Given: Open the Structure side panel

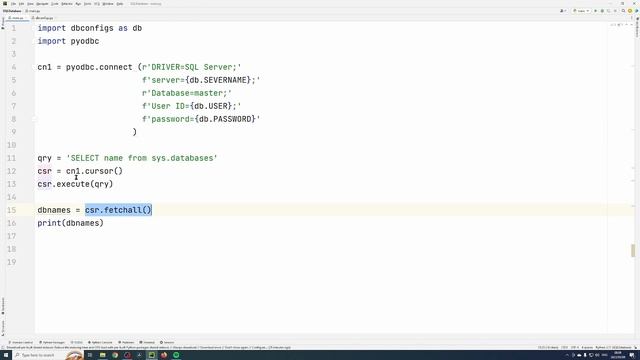Looking at the screenshot, I should point(3,328).
